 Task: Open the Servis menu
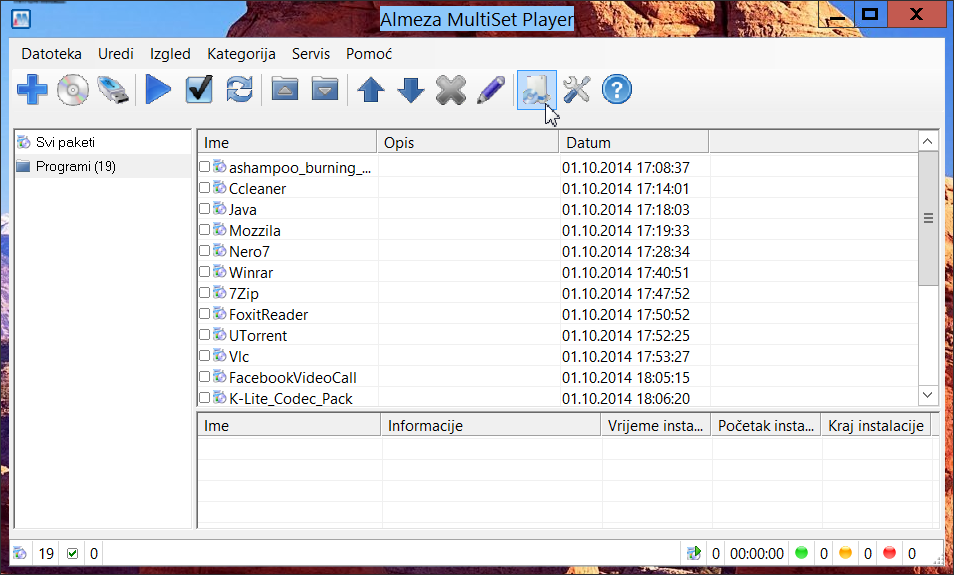[310, 54]
